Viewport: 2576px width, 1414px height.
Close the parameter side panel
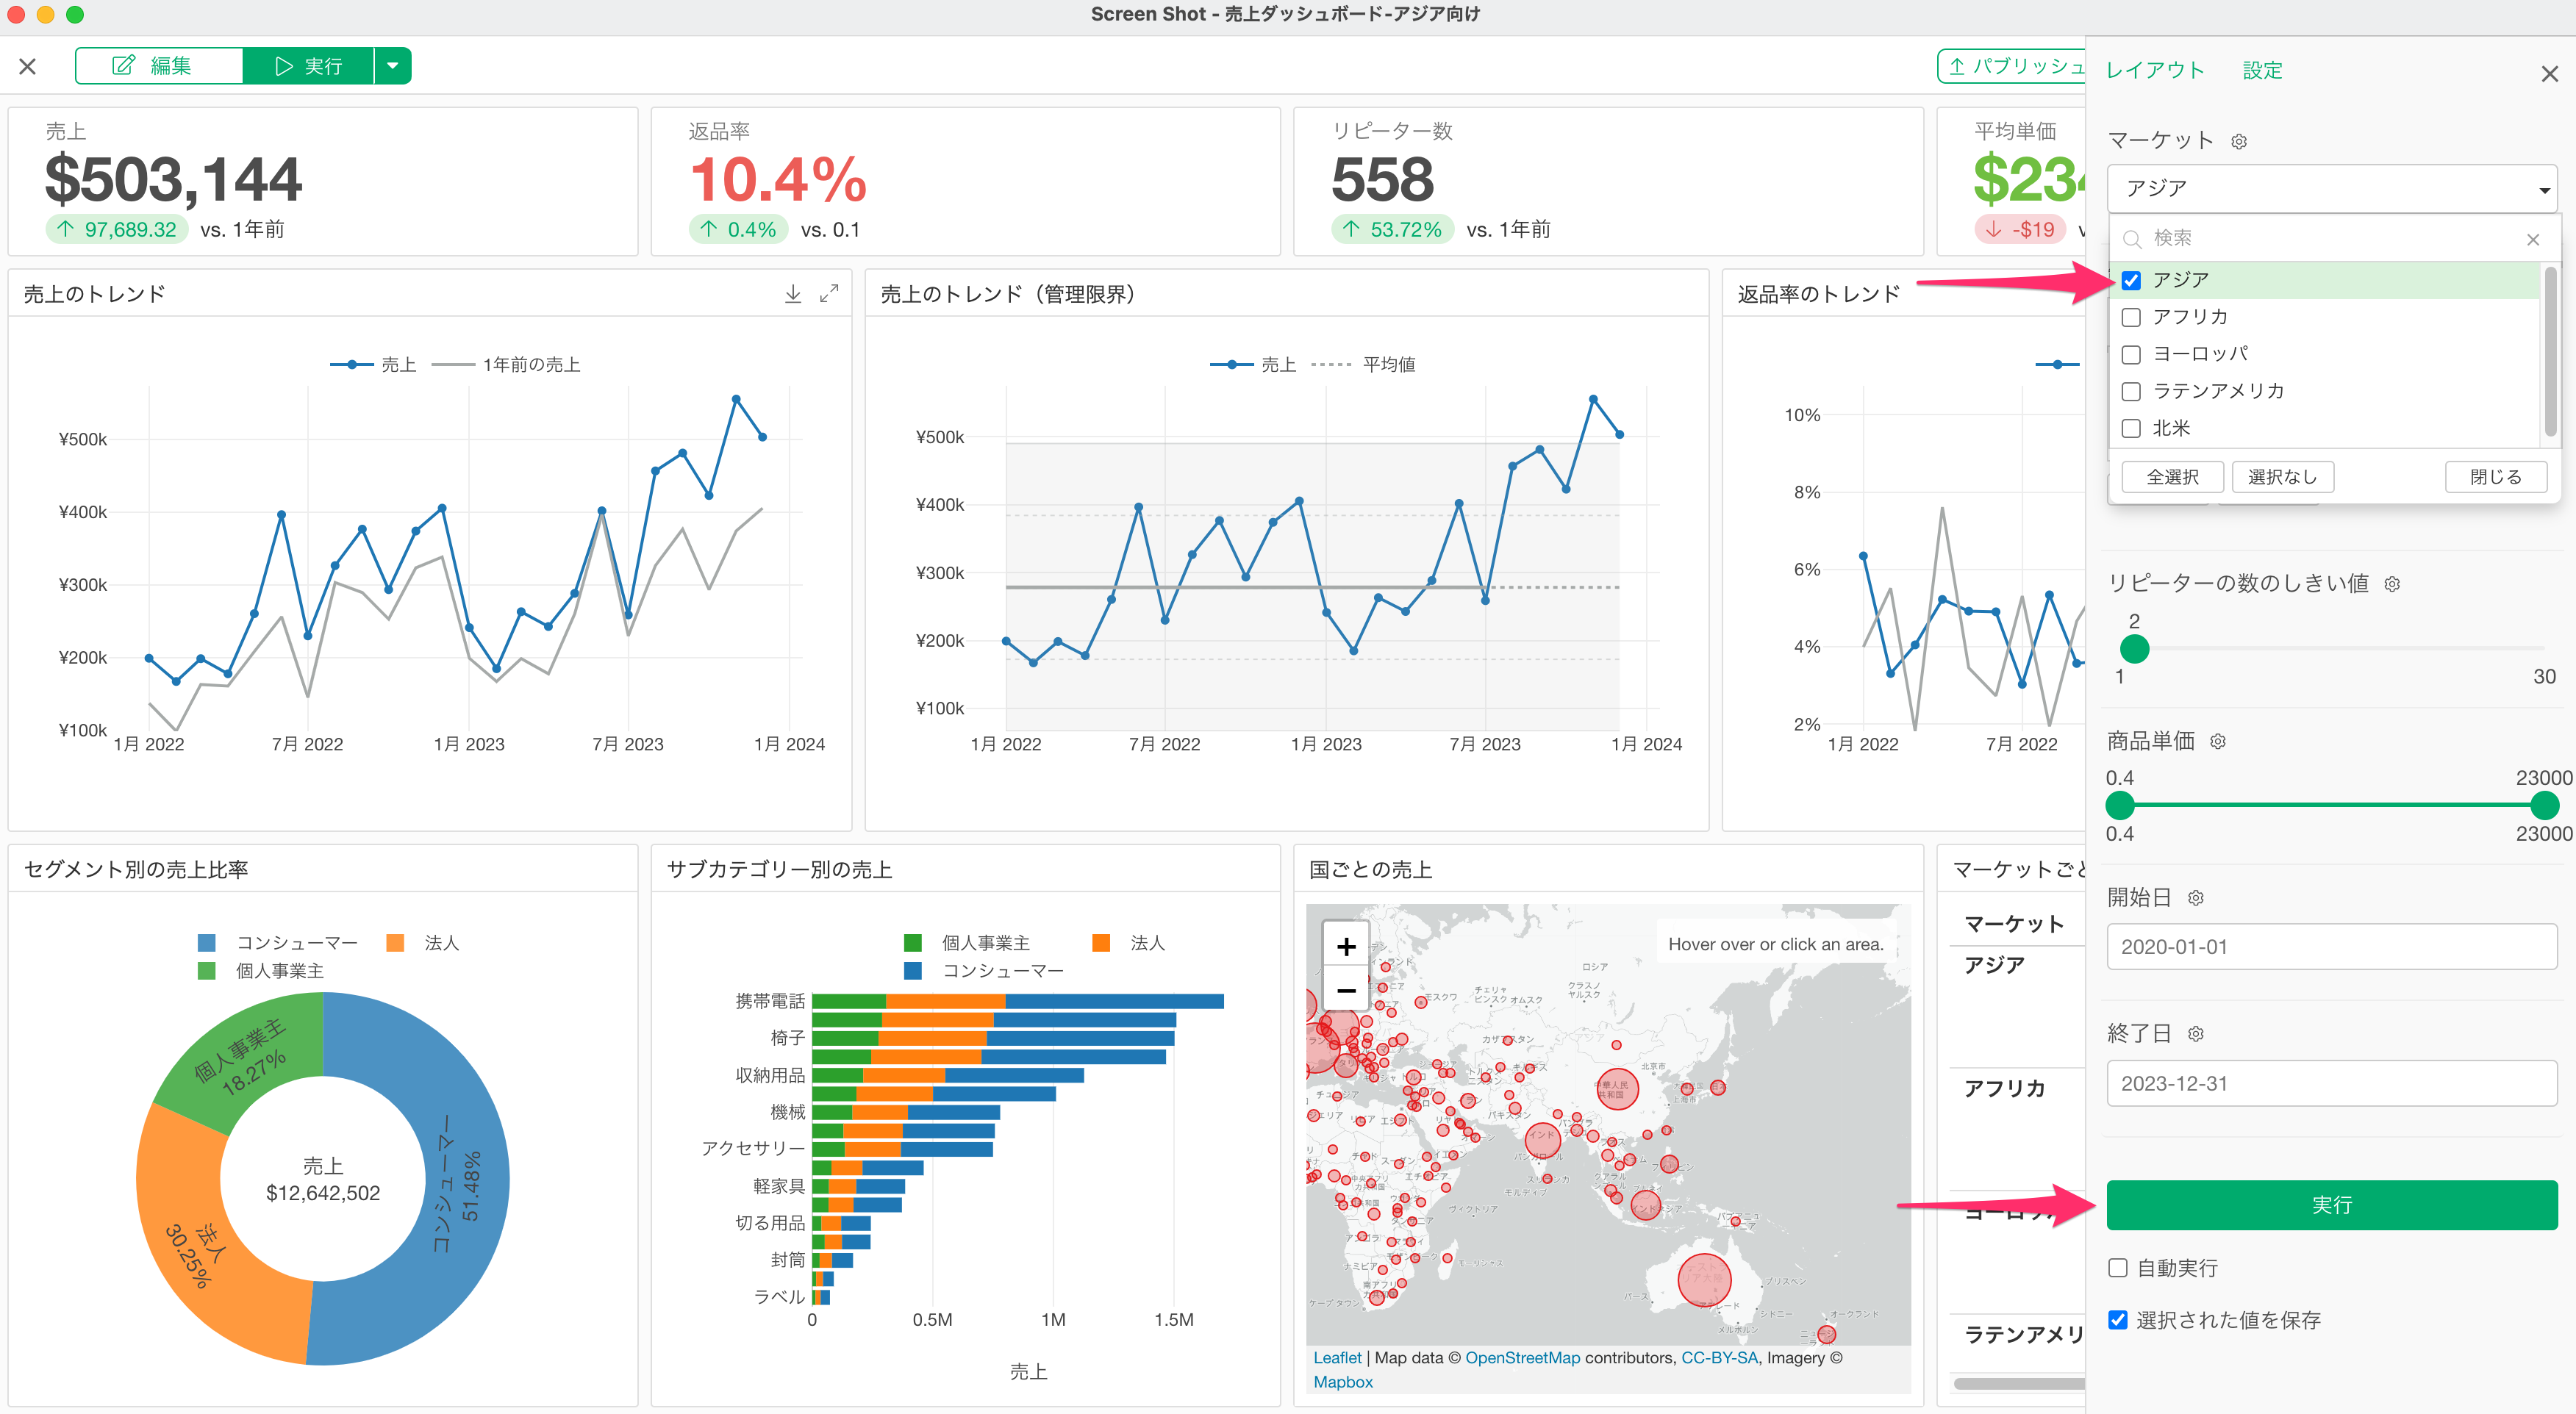pyautogui.click(x=2549, y=74)
